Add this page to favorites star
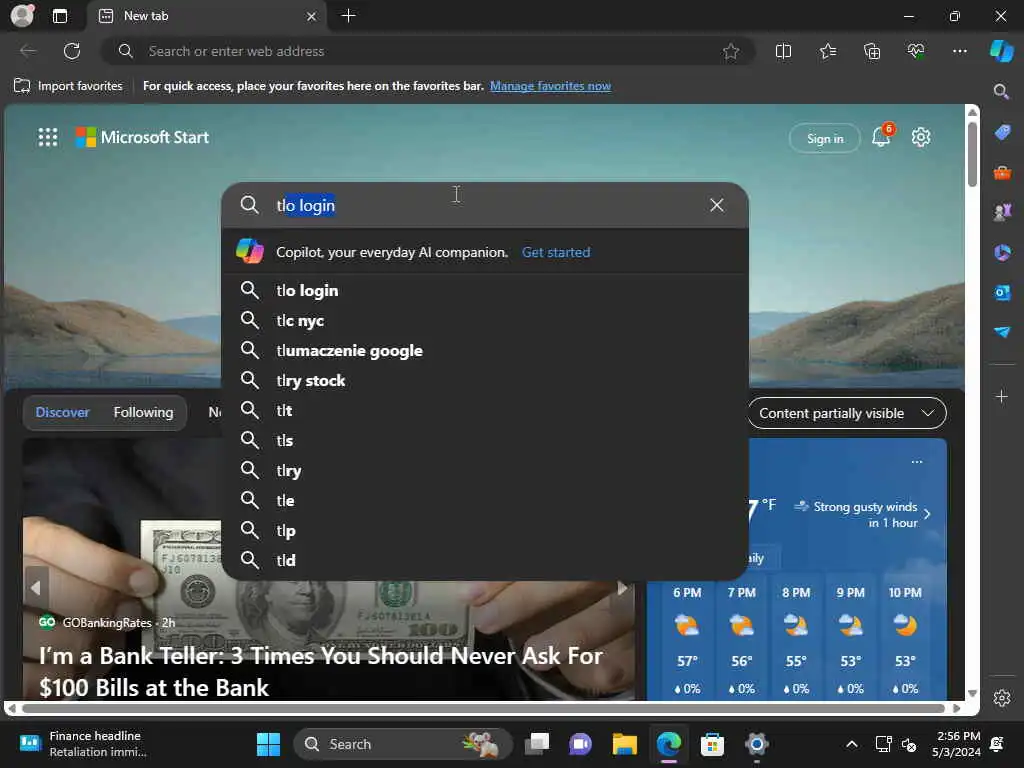 click(731, 51)
